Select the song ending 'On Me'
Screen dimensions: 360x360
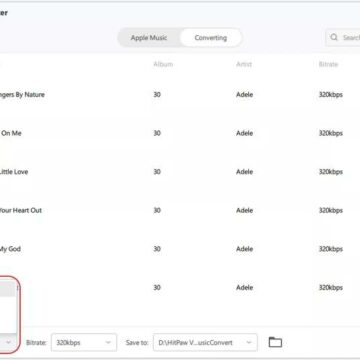(x=11, y=133)
